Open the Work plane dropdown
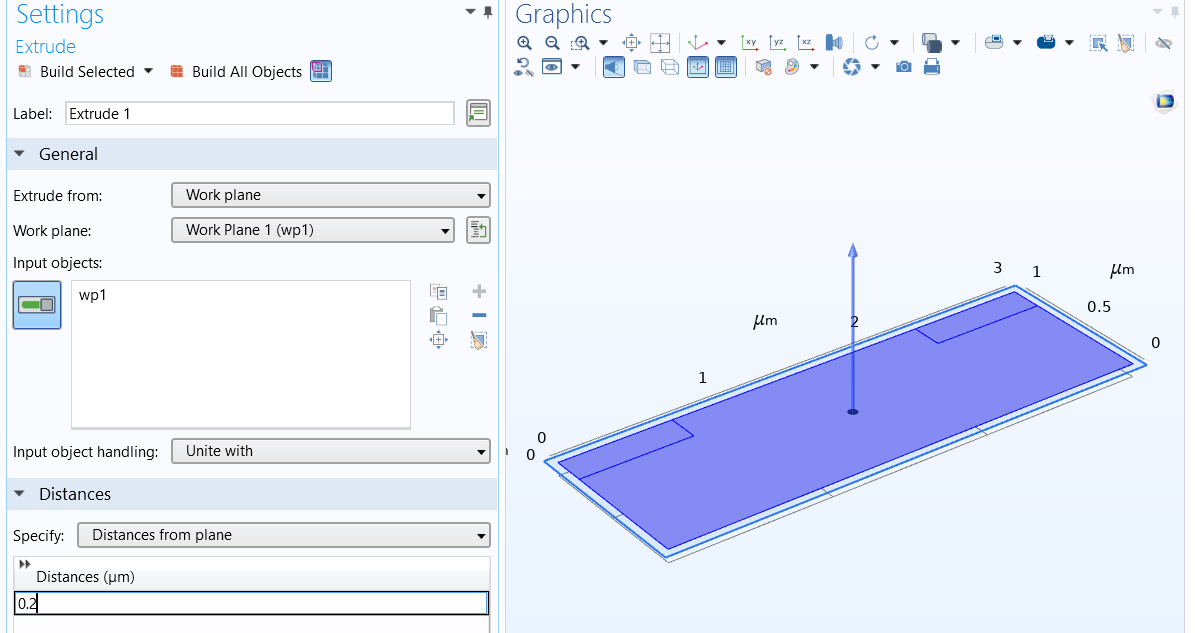1195x633 pixels. pos(313,230)
